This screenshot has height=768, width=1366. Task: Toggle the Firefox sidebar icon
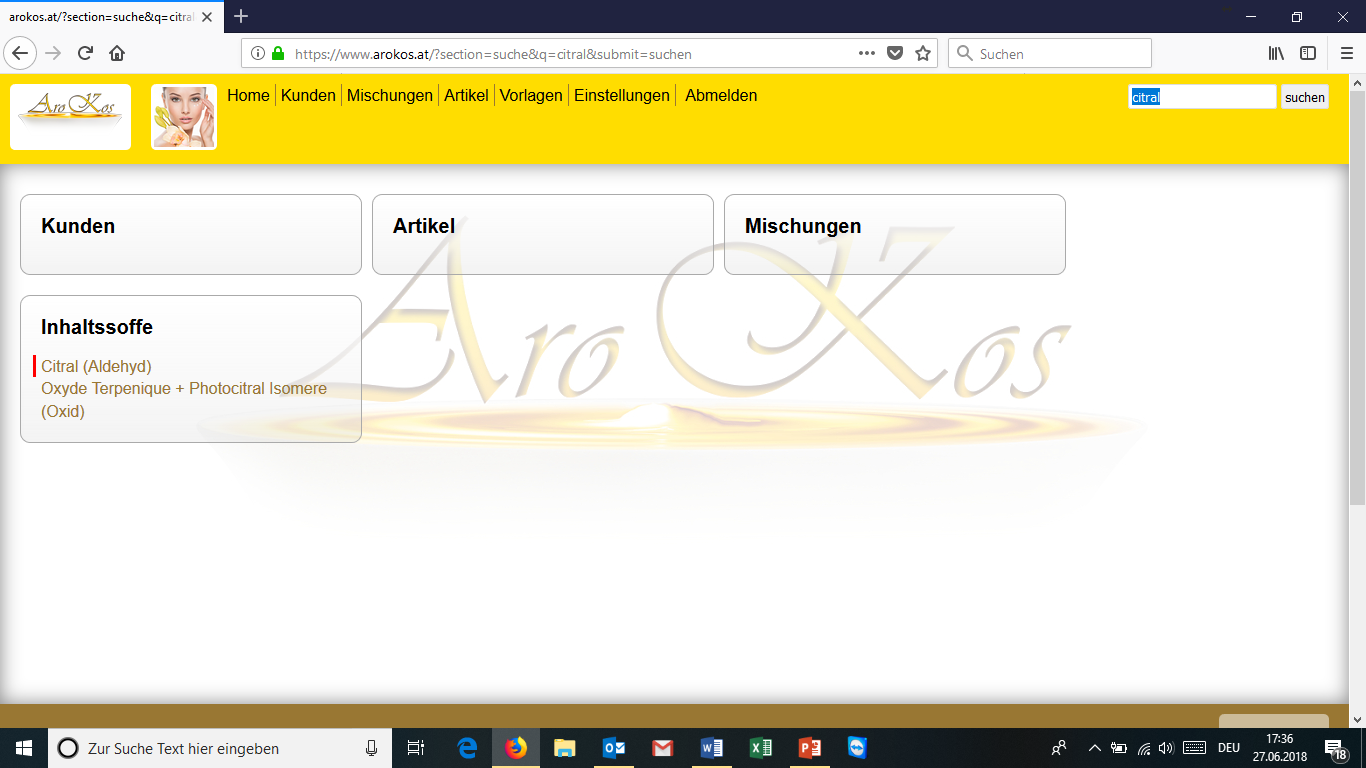(x=1308, y=53)
